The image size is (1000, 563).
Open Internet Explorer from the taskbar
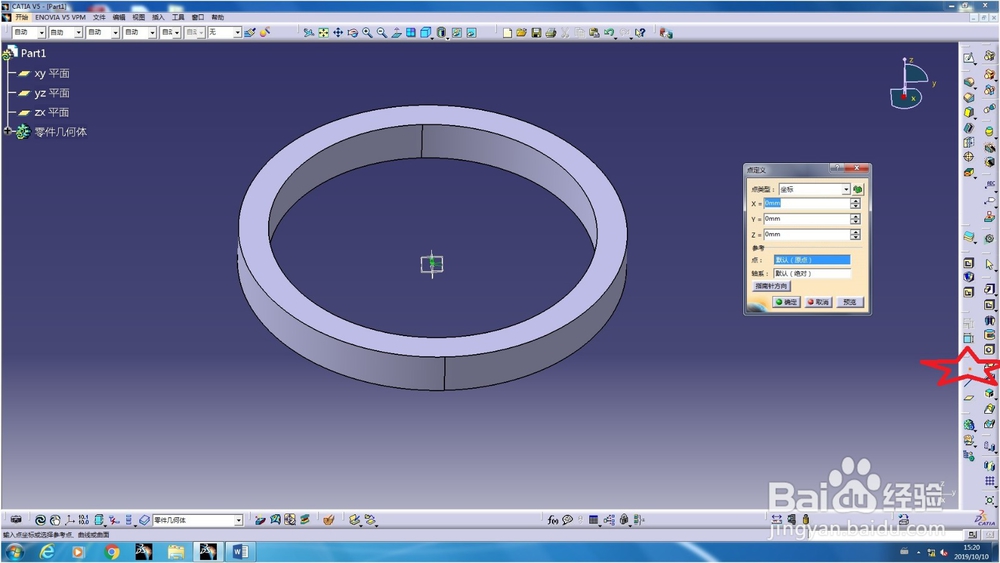[47, 552]
